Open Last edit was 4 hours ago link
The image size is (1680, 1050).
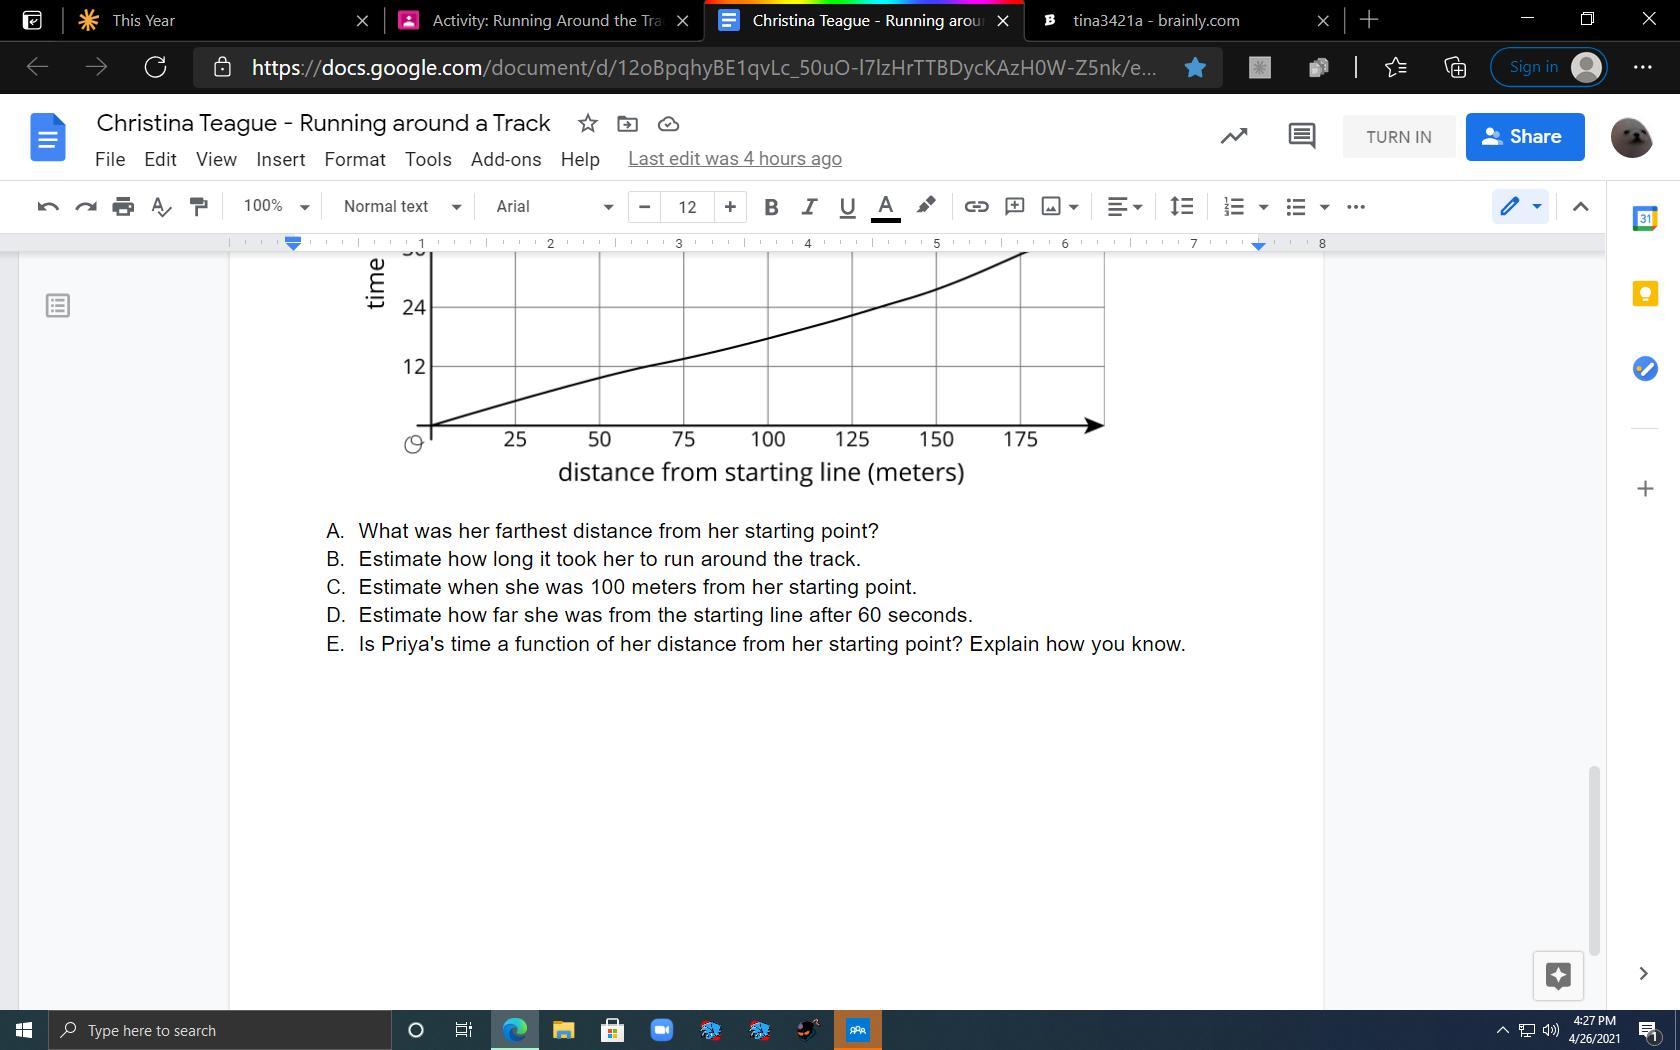coord(735,159)
